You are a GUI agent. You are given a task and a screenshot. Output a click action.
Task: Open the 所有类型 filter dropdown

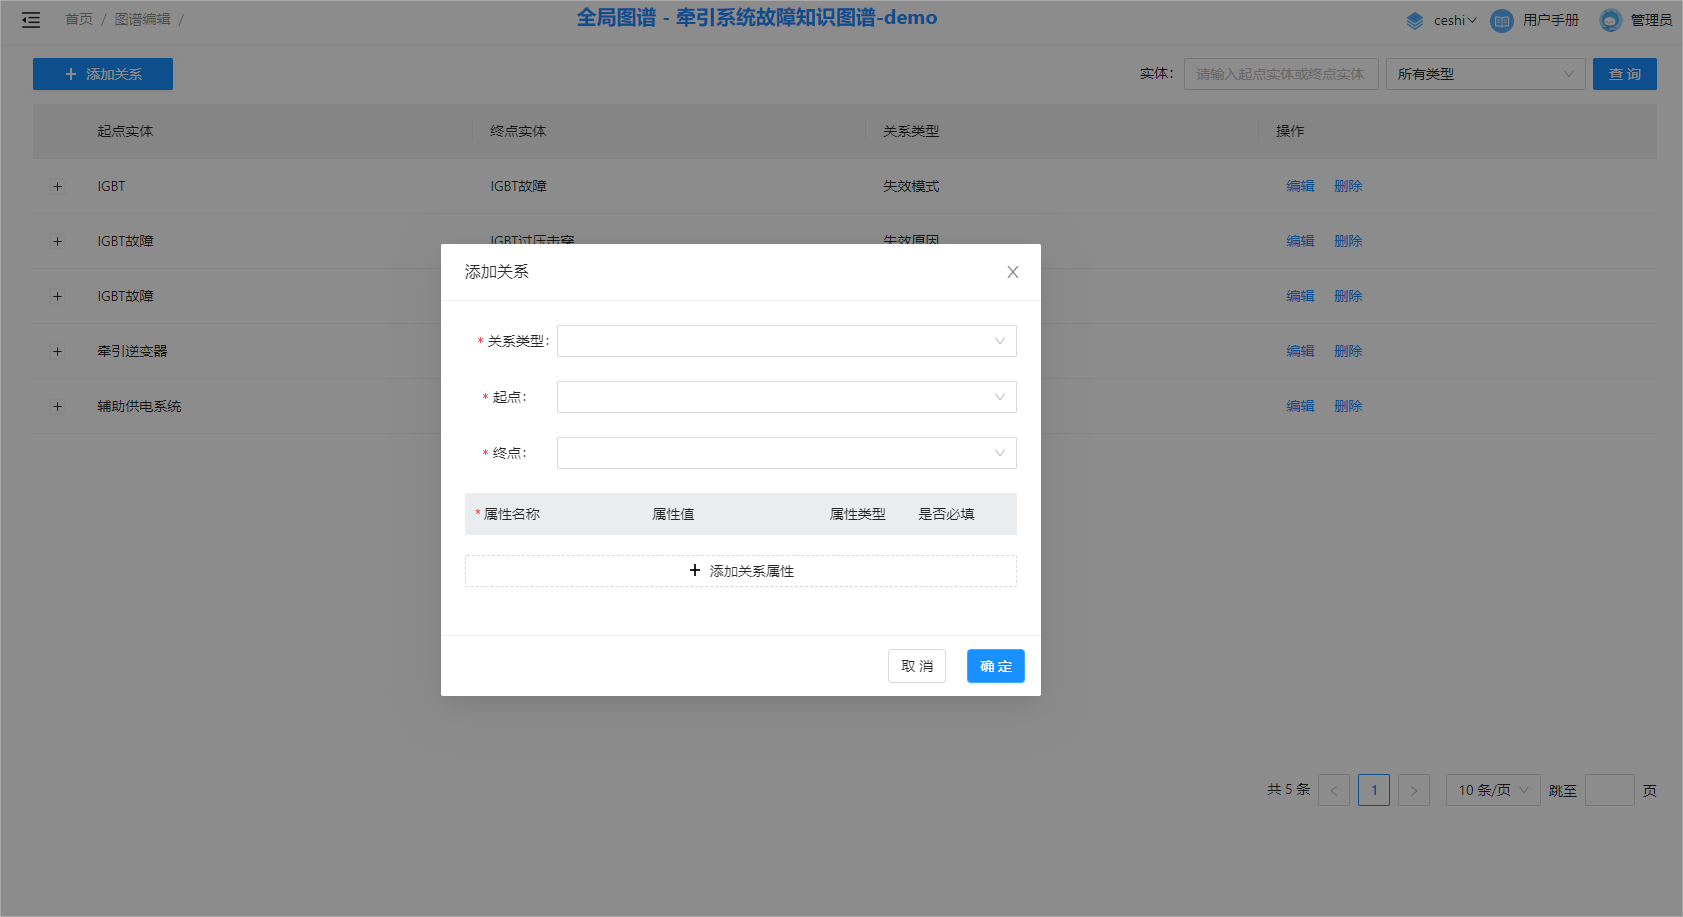[x=1485, y=74]
